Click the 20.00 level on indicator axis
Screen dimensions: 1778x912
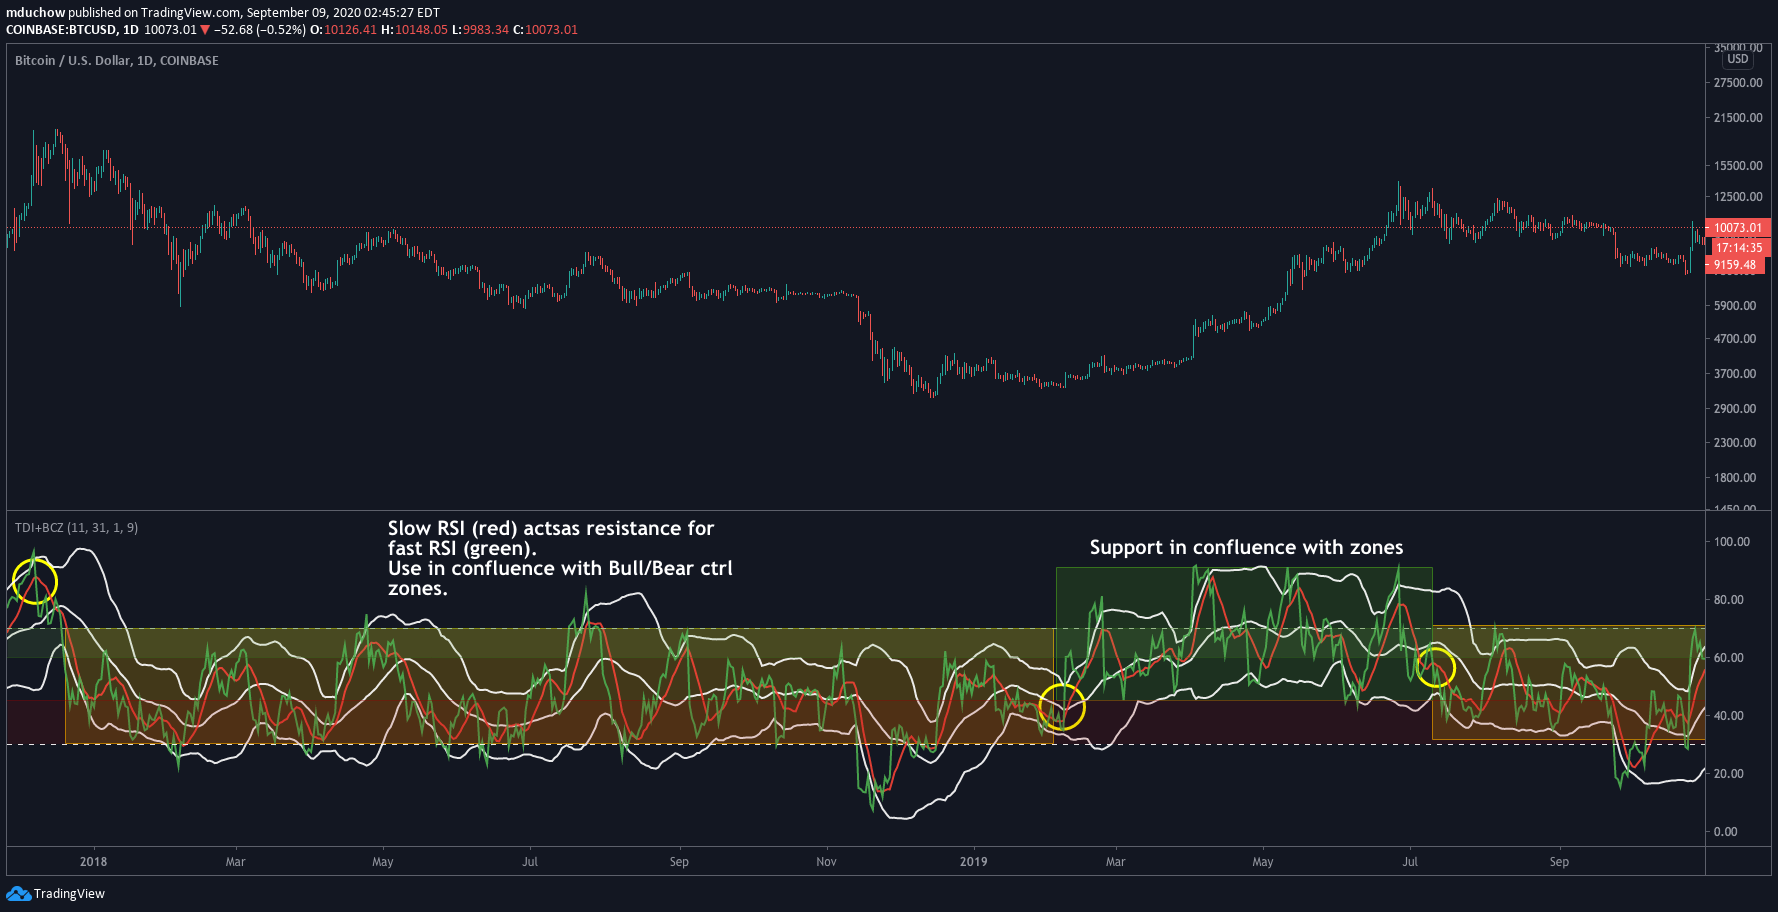click(x=1729, y=774)
